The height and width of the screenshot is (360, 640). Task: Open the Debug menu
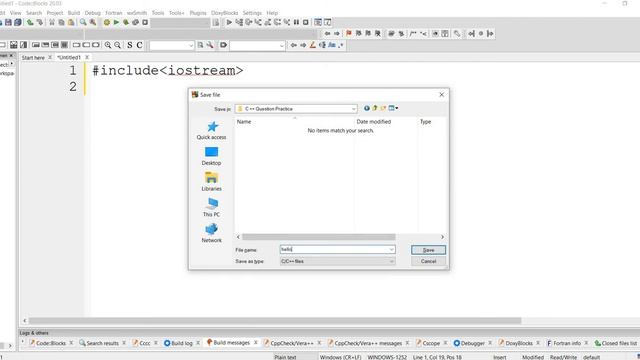93,13
